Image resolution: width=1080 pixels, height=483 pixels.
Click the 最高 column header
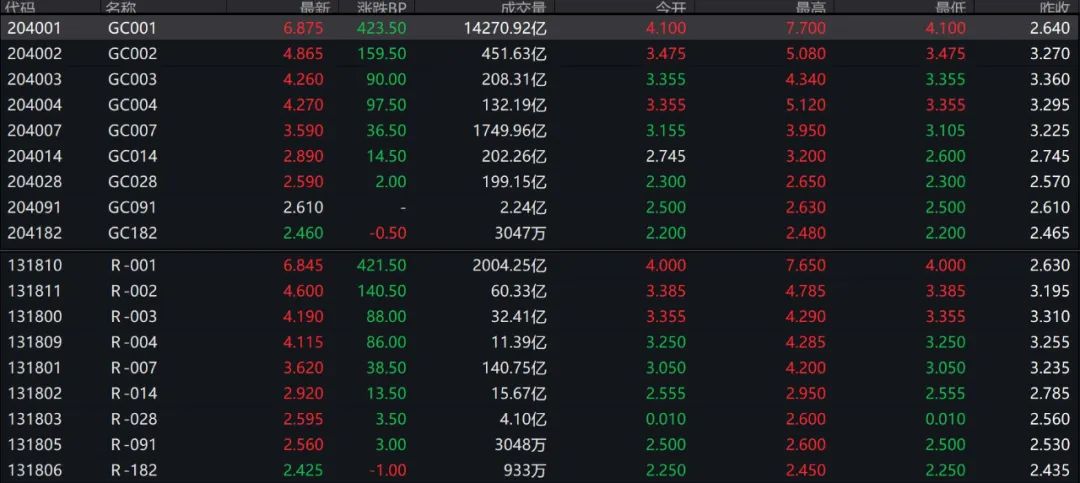coord(810,6)
